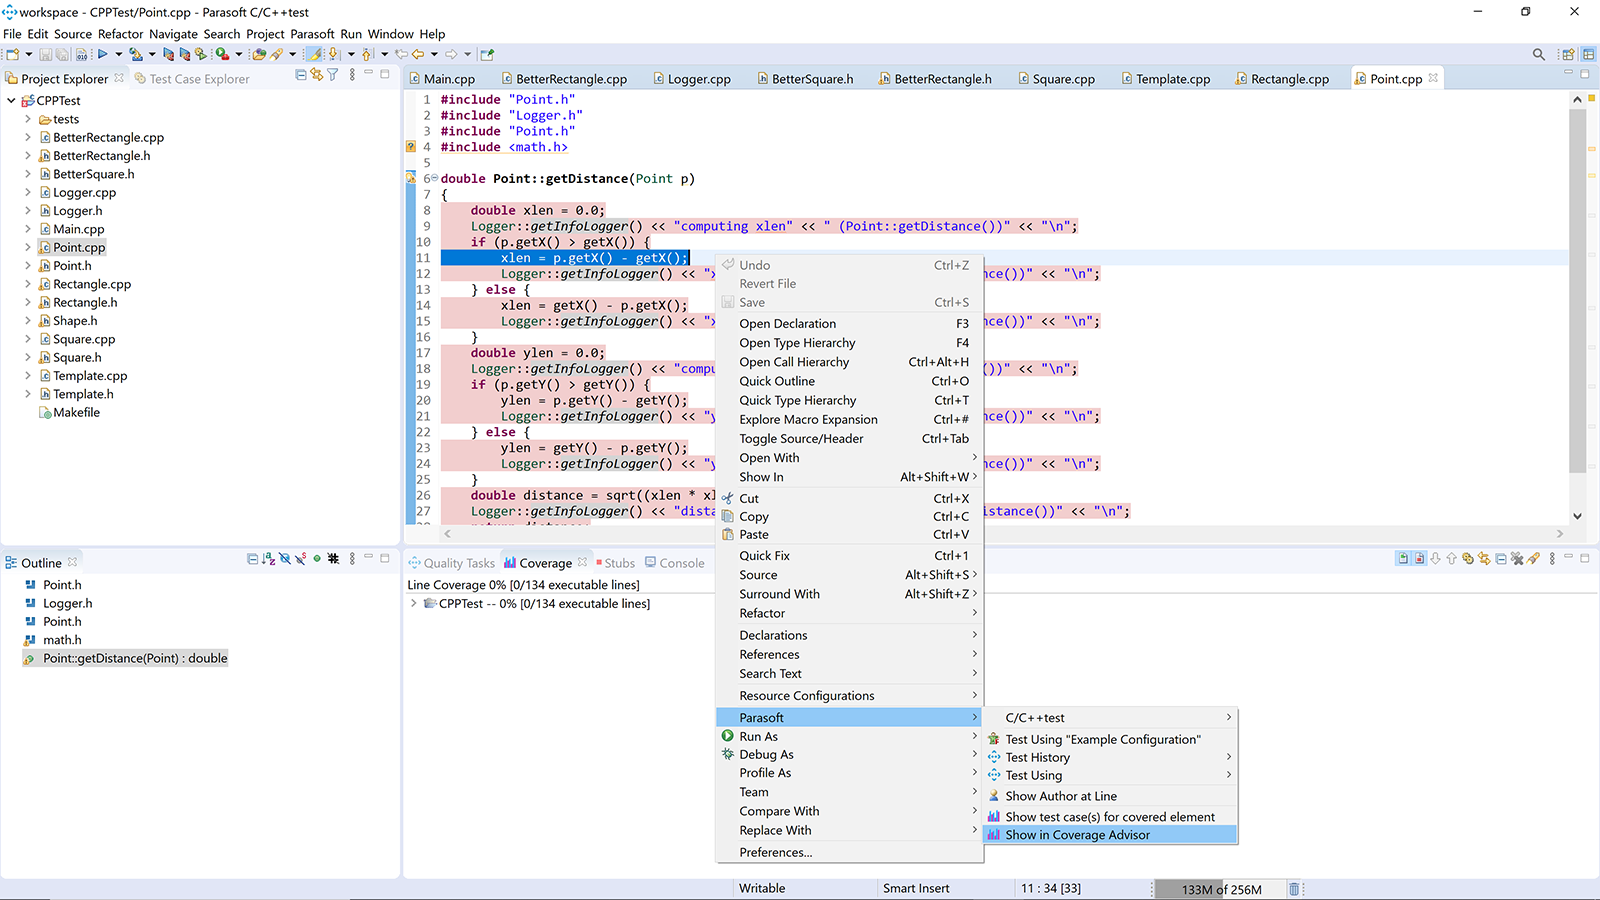Click the New file icon at toolbar start
This screenshot has height=900, width=1600.
[x=14, y=54]
